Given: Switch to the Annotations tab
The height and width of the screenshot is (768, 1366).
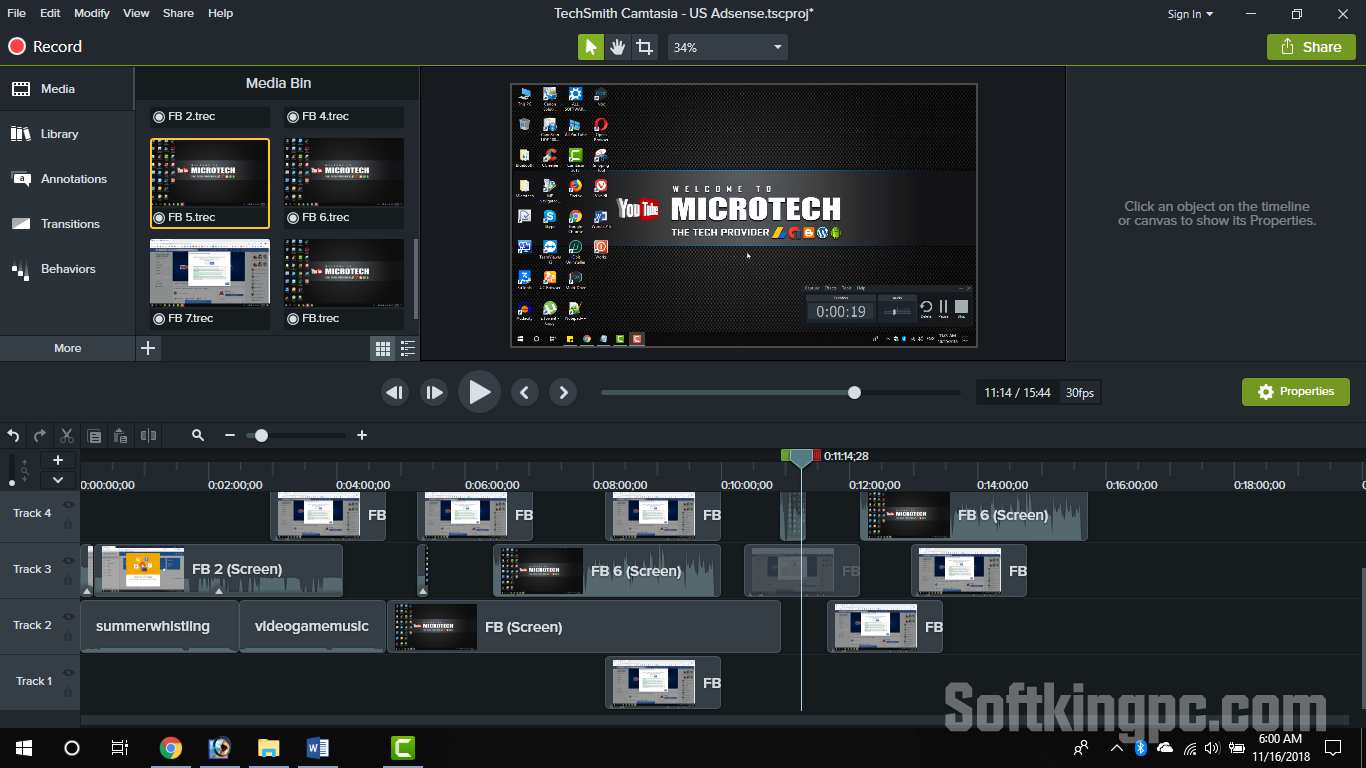Looking at the screenshot, I should coord(67,179).
